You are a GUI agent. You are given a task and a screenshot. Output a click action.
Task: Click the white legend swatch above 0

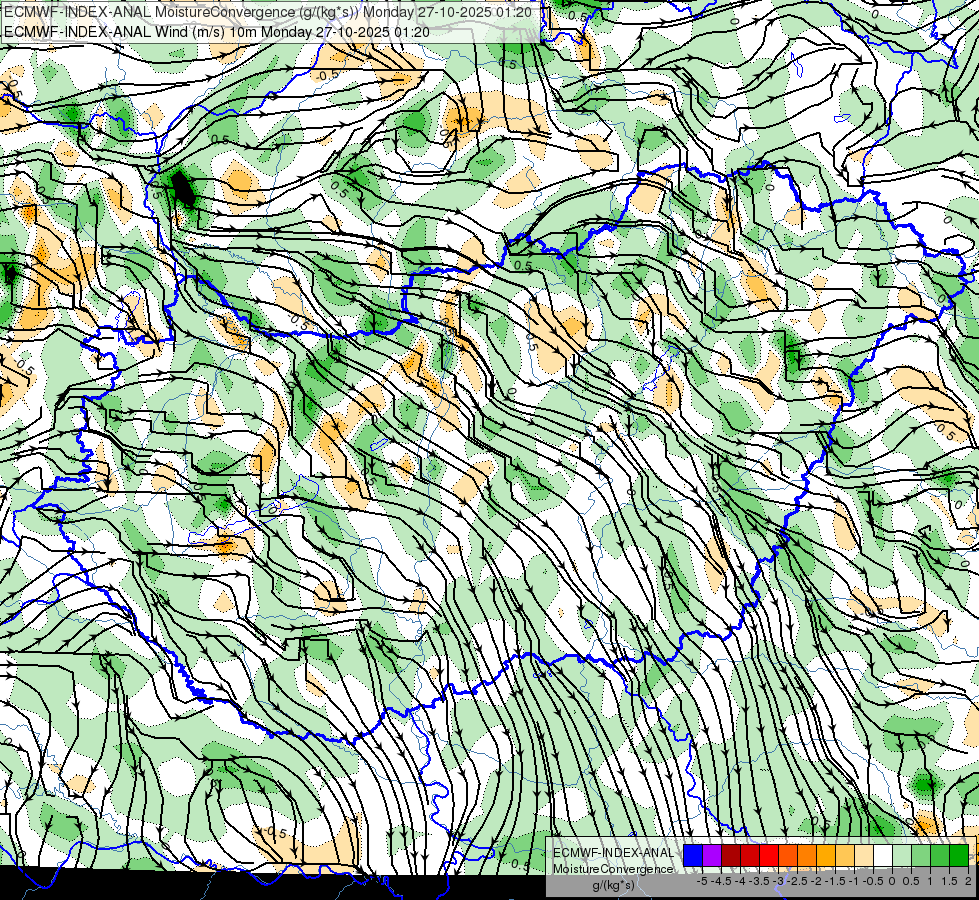(883, 855)
